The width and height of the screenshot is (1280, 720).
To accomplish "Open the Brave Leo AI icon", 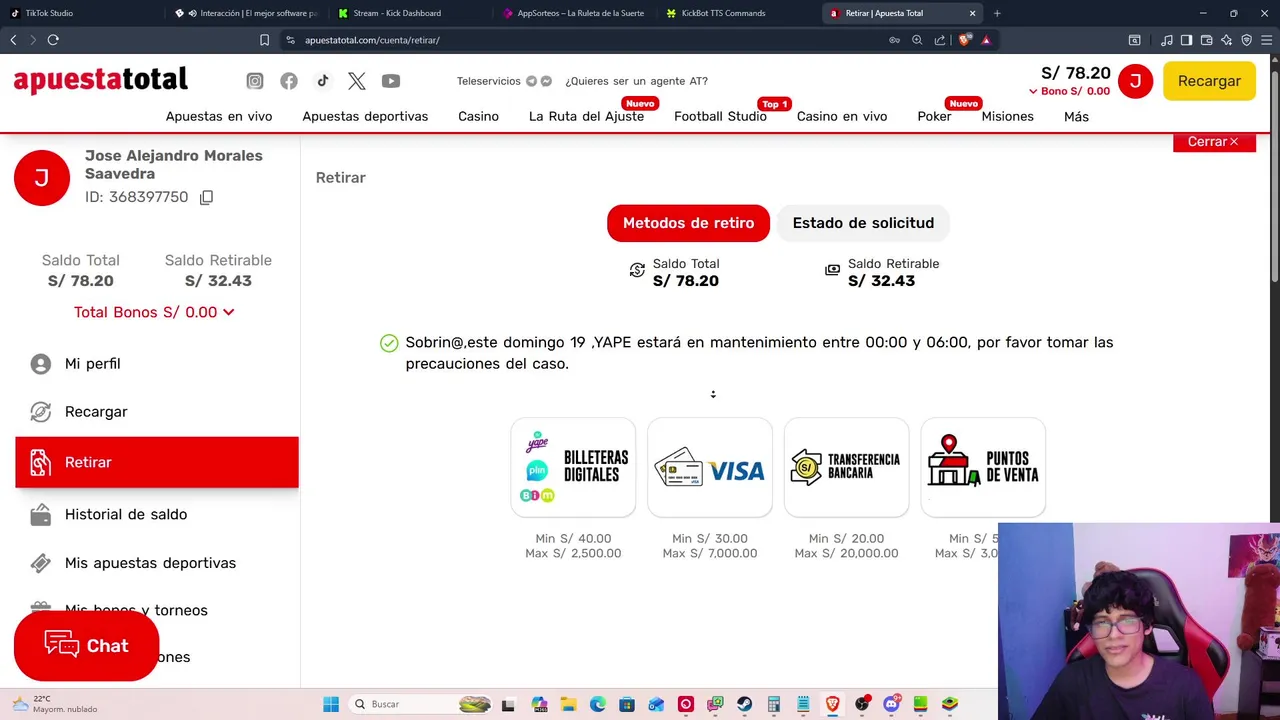I will 1227,40.
